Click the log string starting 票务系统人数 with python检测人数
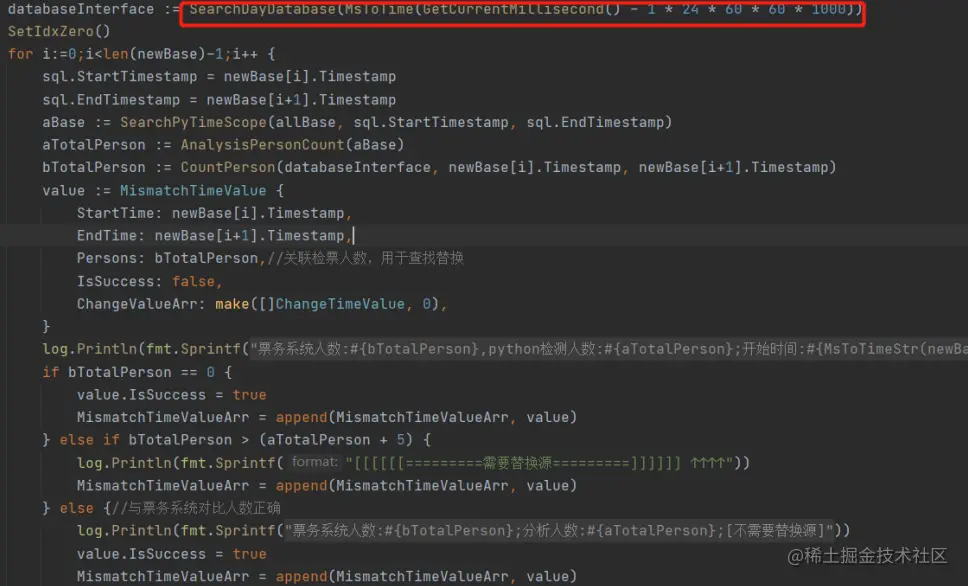Screen dimensions: 968x586 (608, 349)
